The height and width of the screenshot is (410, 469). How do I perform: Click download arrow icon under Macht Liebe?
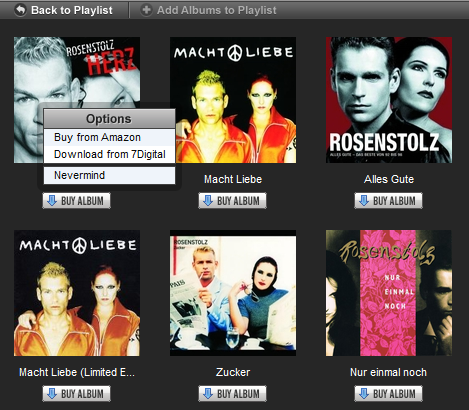(208, 201)
